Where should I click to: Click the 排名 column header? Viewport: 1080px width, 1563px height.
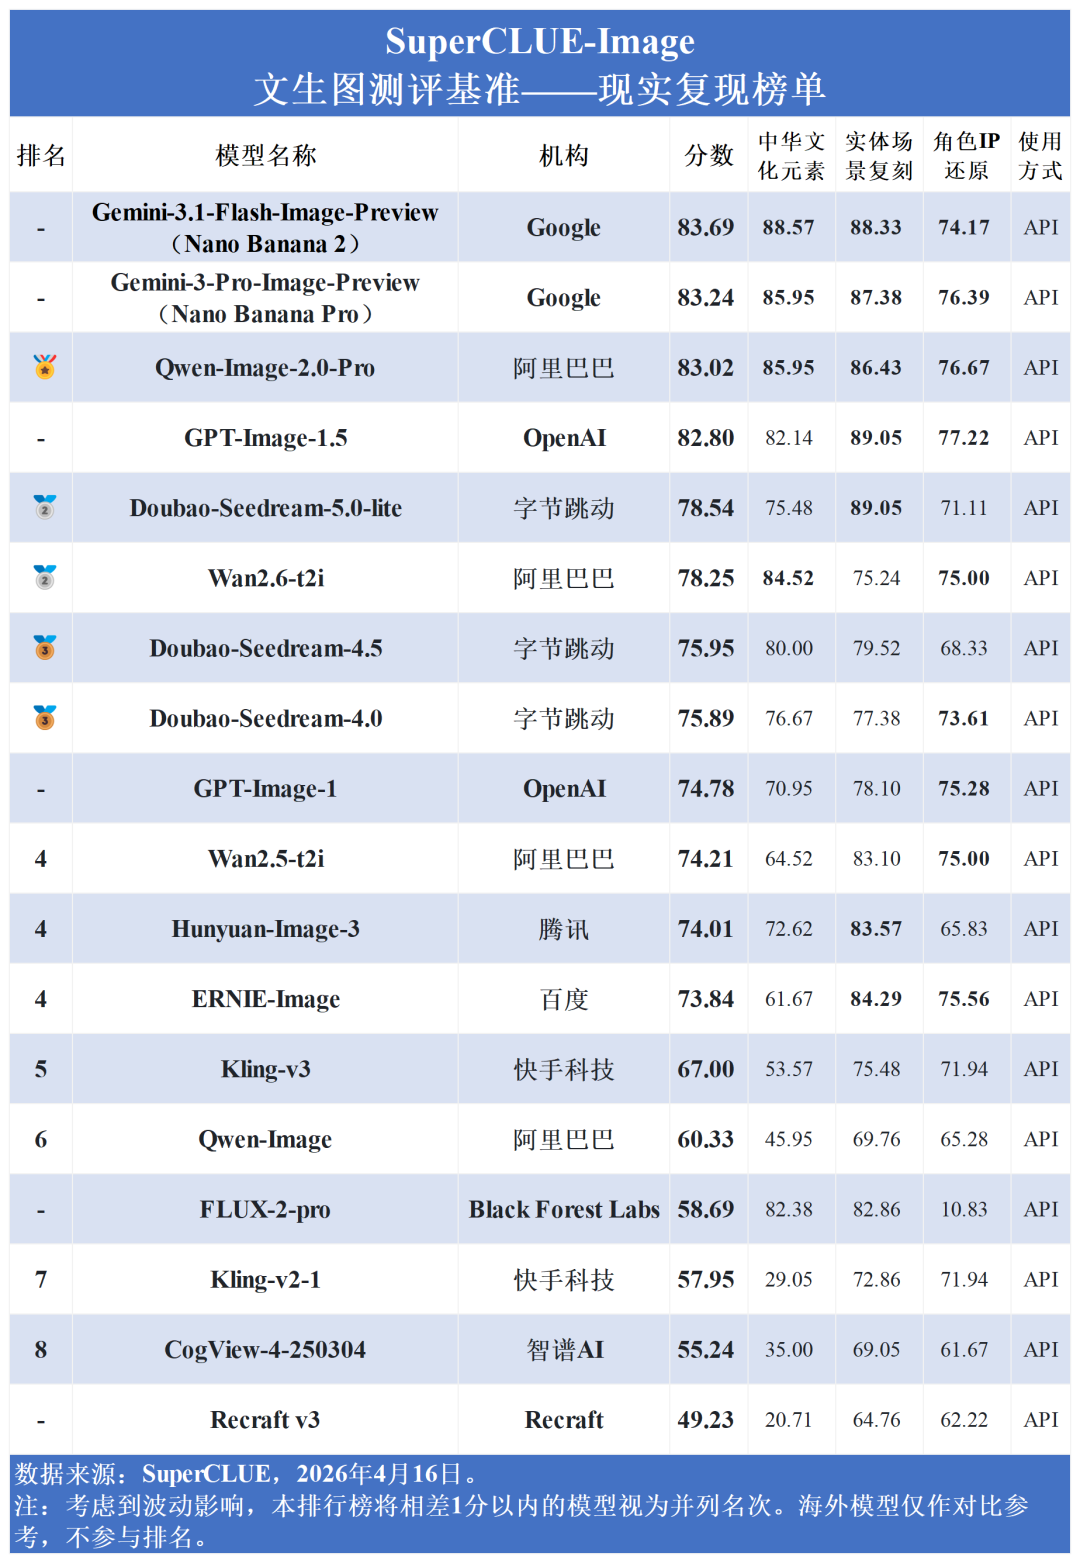tap(41, 156)
